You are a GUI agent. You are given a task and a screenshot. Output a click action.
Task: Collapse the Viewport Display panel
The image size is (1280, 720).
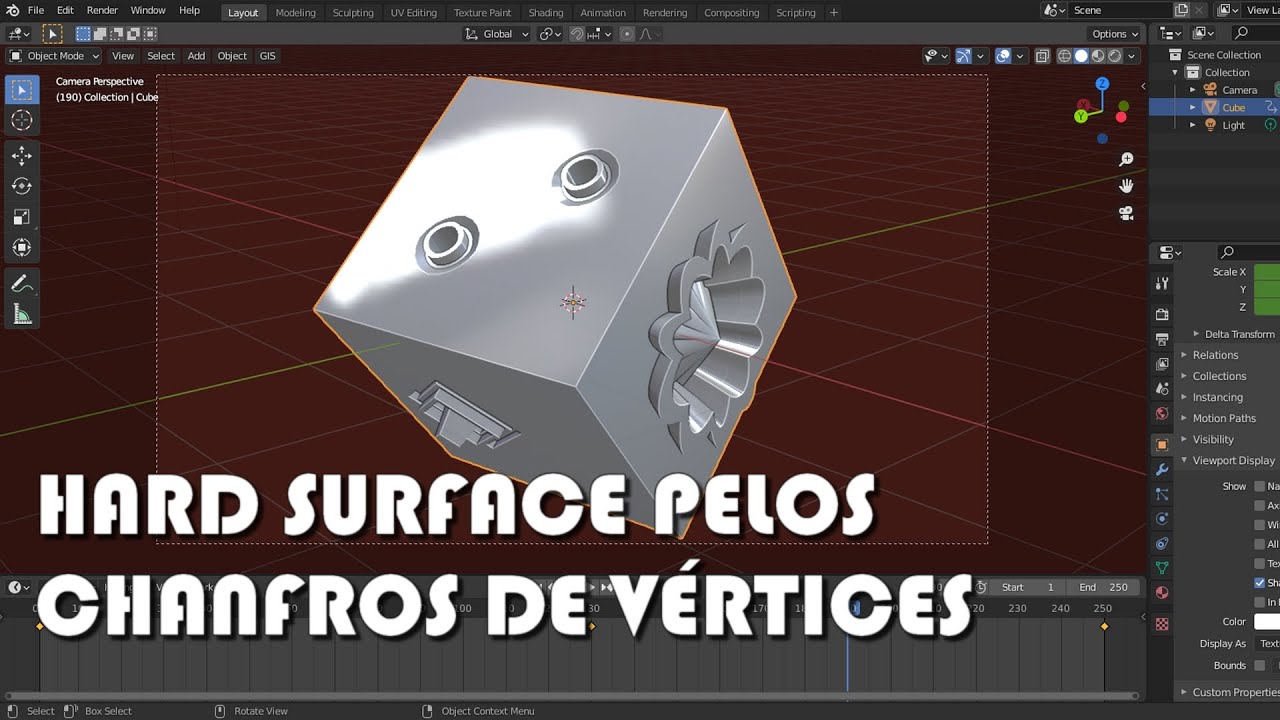(x=1232, y=460)
